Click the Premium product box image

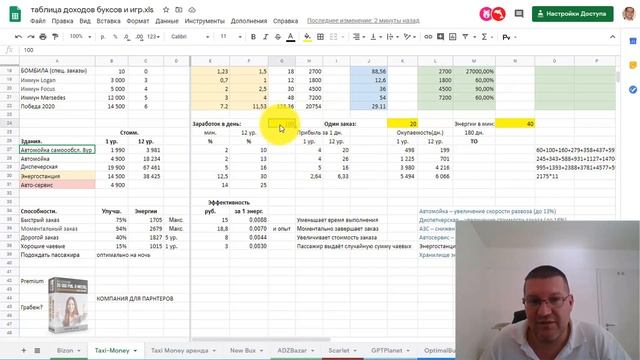click(68, 305)
